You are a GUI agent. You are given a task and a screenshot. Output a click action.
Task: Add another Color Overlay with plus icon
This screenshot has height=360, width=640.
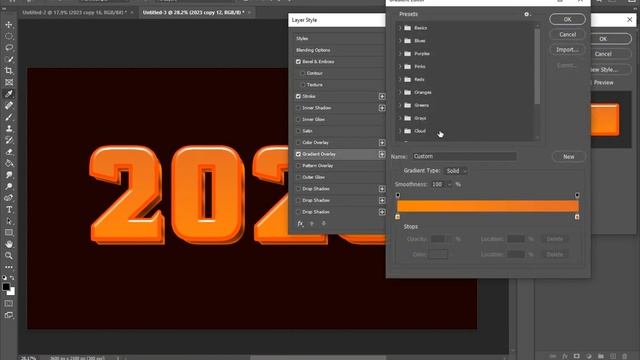coord(382,143)
